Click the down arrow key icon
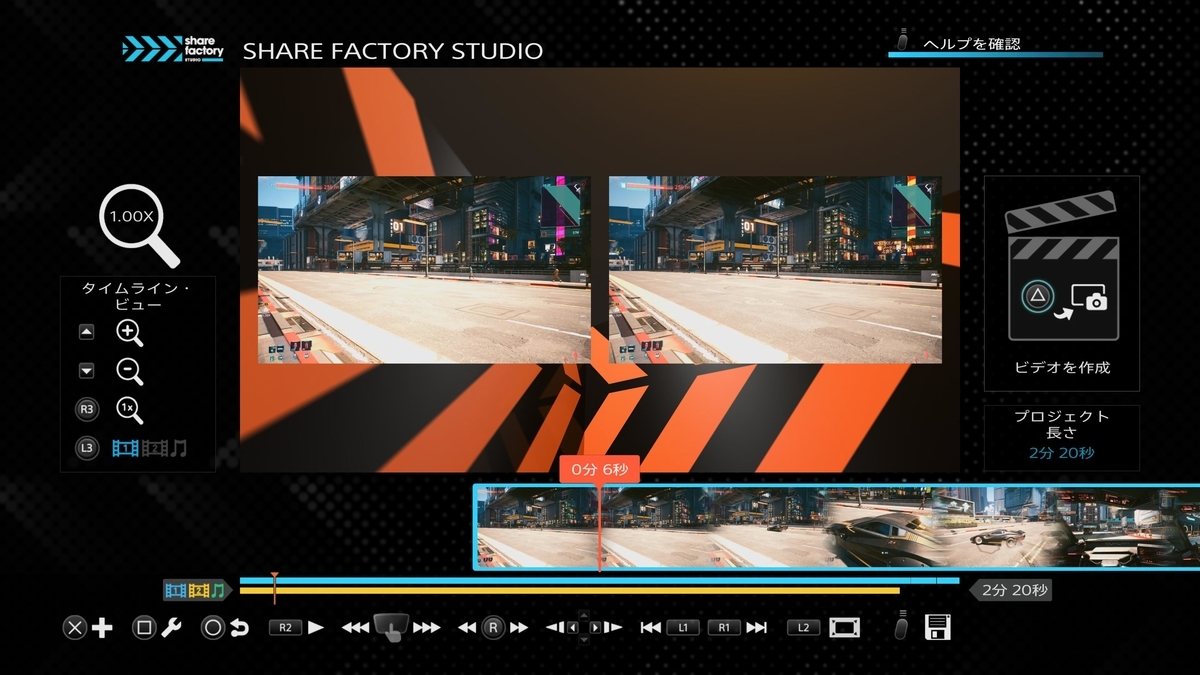Screen dimensions: 1200x675 (87, 371)
